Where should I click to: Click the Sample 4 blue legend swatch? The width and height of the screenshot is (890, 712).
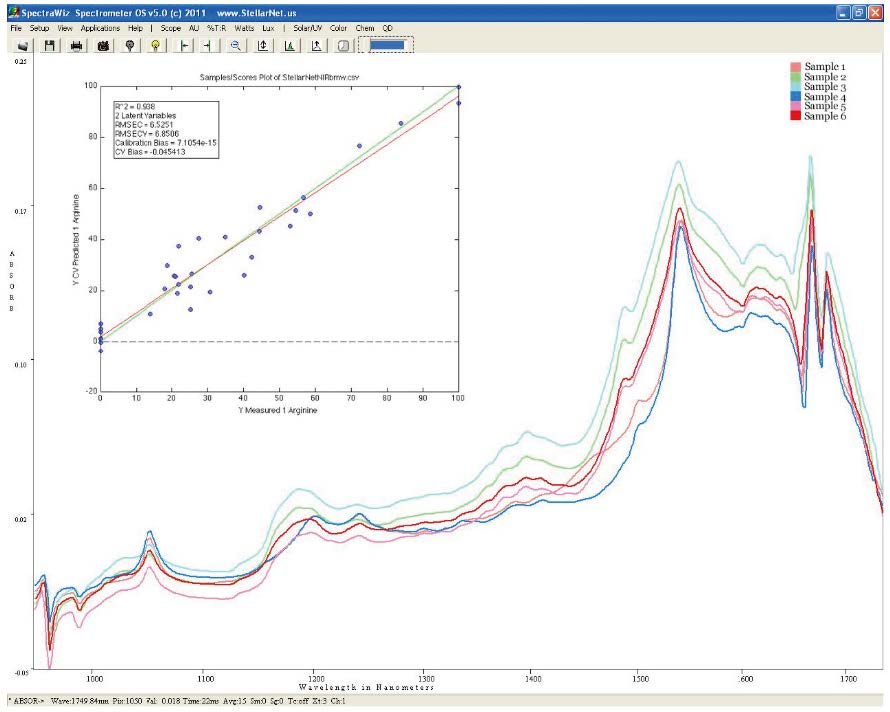(797, 96)
